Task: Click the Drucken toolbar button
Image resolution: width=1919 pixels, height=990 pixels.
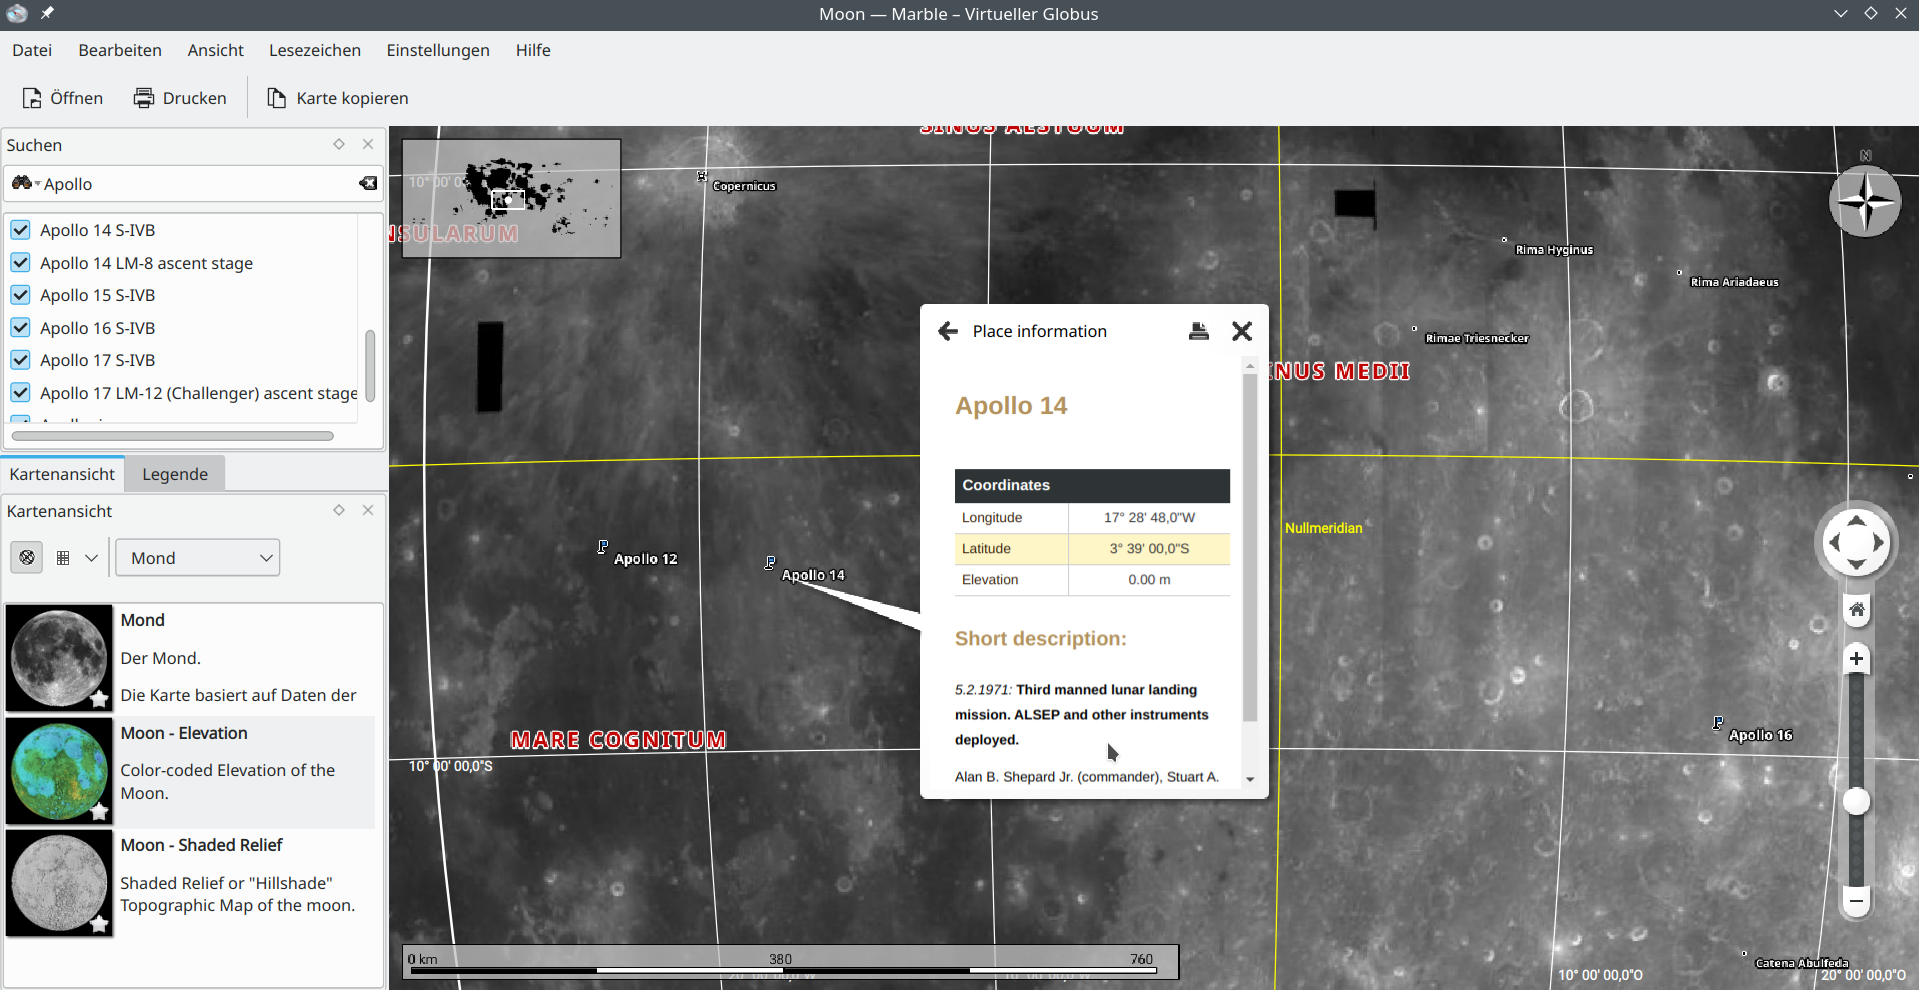Action: 180,98
